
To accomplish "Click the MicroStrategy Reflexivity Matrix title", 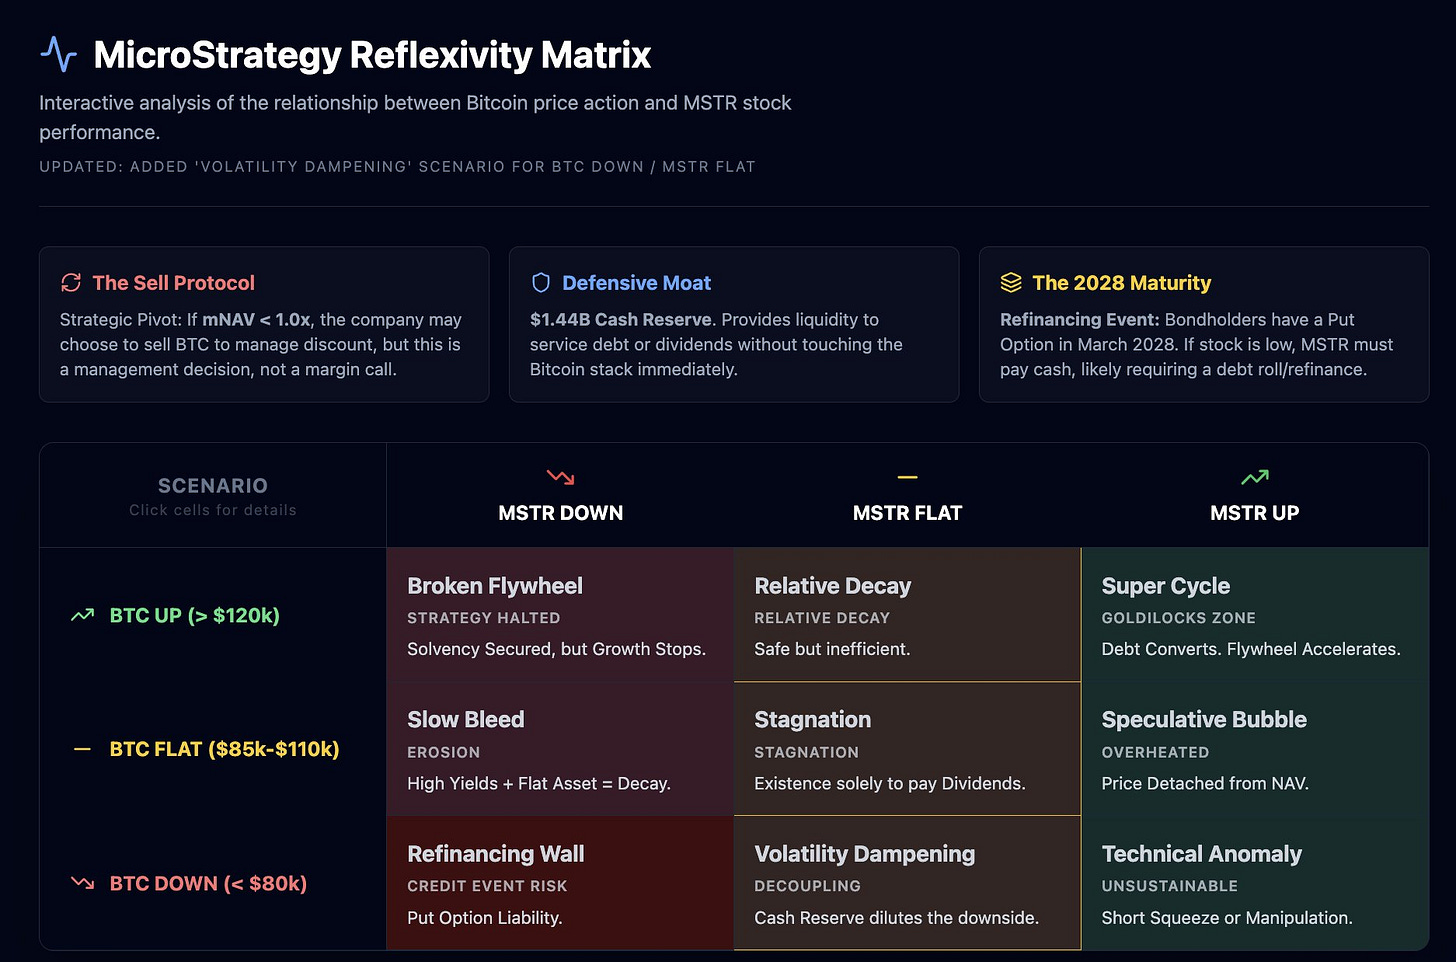I will [372, 55].
